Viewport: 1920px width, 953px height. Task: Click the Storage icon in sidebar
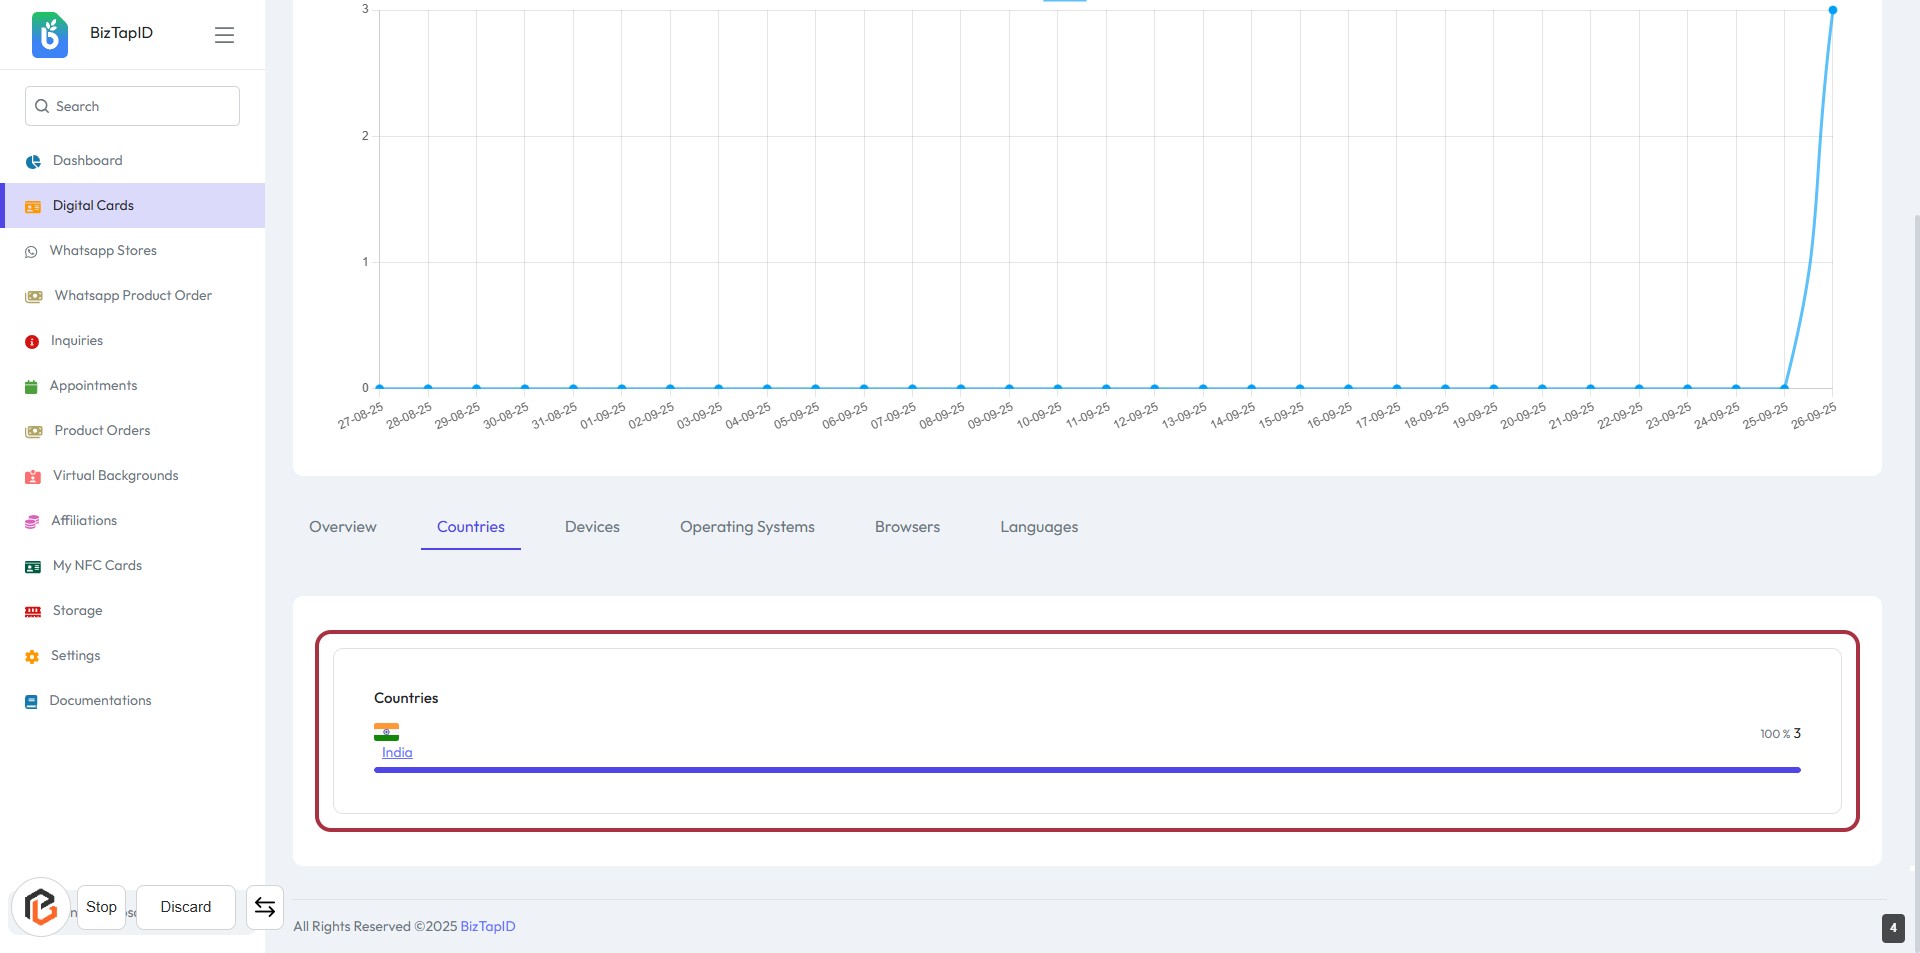33,612
